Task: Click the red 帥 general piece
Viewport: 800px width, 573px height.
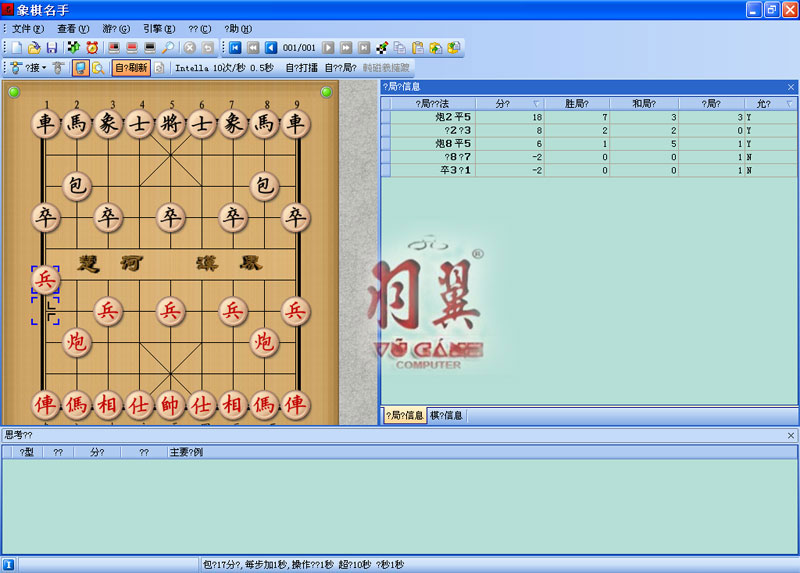Action: (x=170, y=405)
